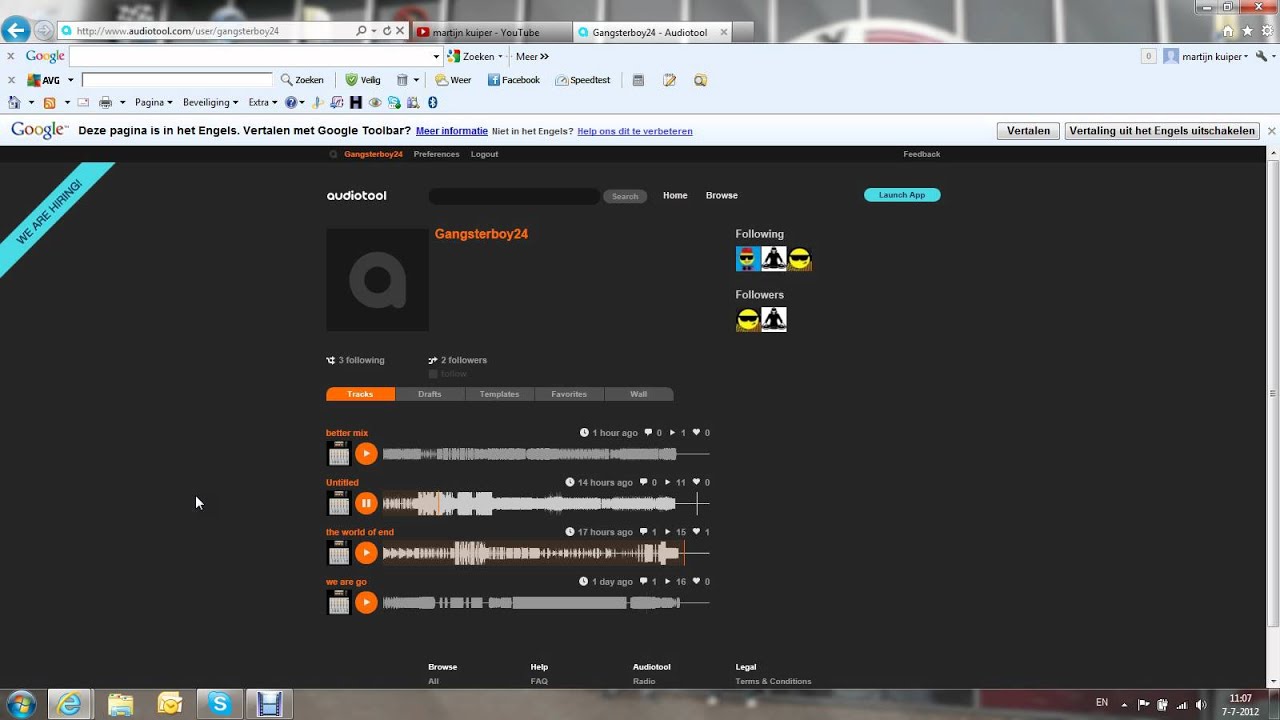Viewport: 1280px width, 720px height.
Task: Click the Speedtest toolbar button
Action: (582, 80)
